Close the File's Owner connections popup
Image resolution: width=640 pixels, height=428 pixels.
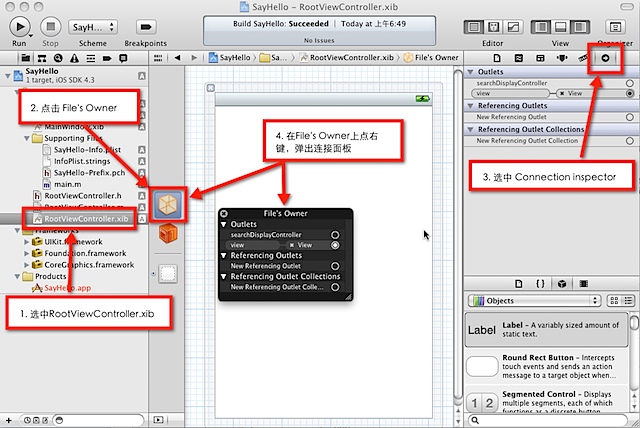coord(225,213)
